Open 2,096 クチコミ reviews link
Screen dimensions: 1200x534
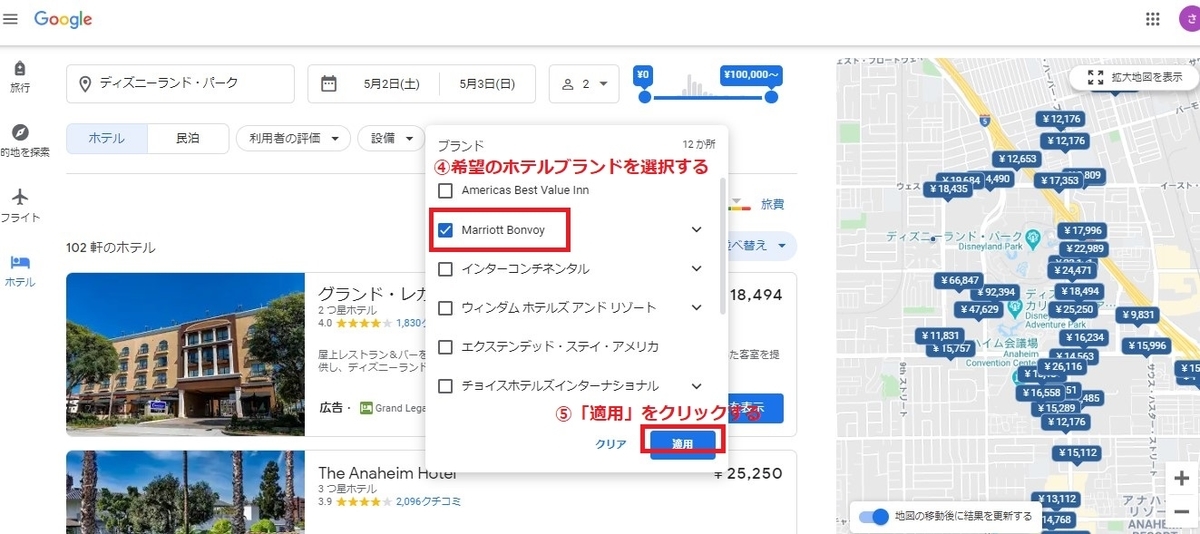point(428,502)
